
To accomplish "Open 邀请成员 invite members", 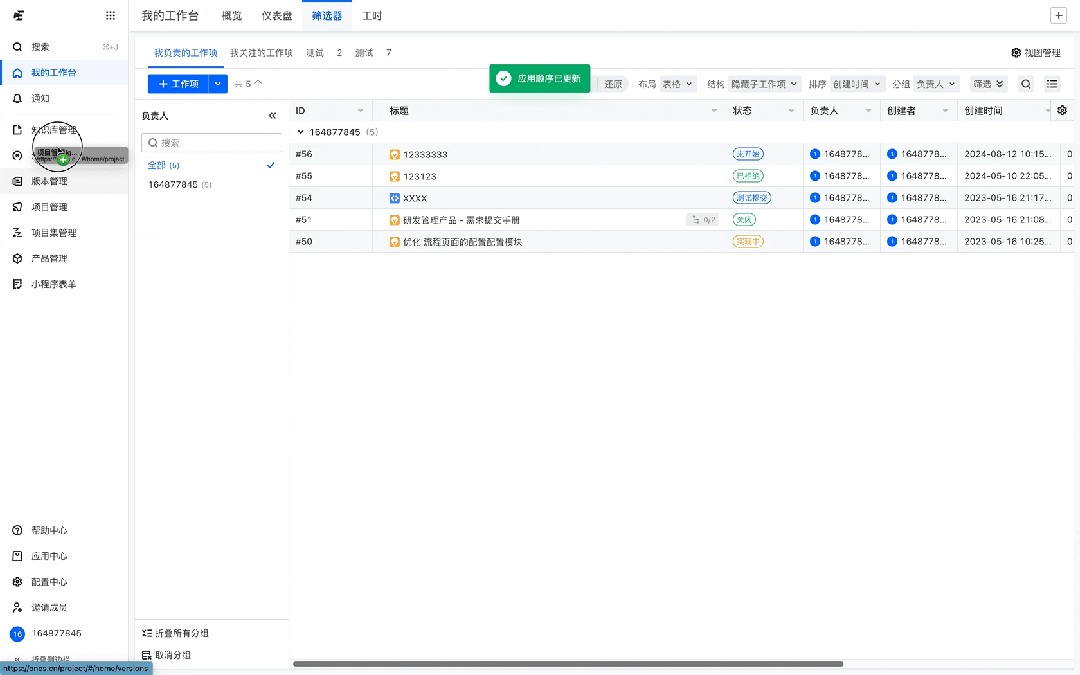I will click(x=64, y=608).
